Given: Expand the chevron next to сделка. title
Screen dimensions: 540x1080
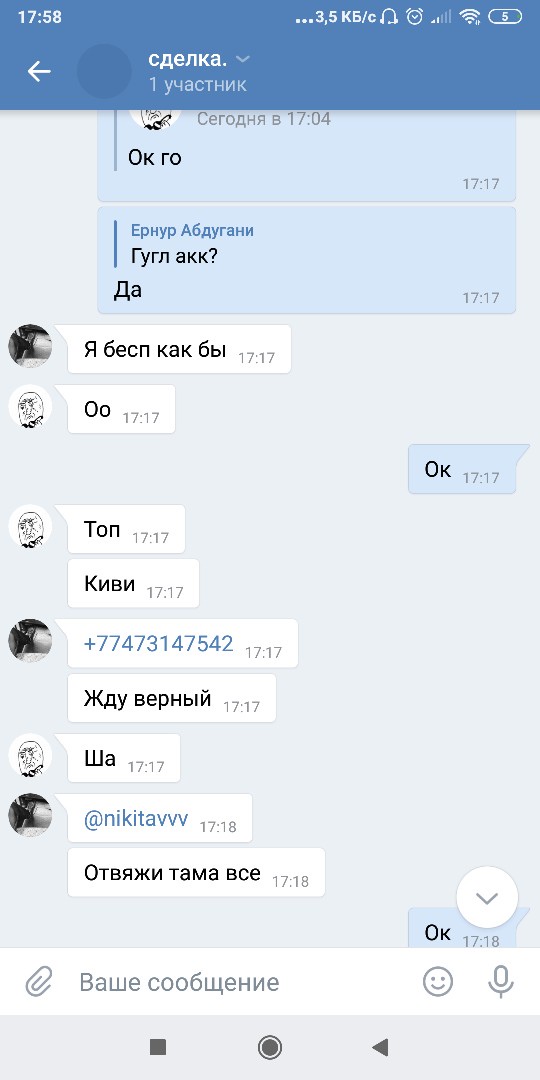Looking at the screenshot, I should click(x=242, y=60).
